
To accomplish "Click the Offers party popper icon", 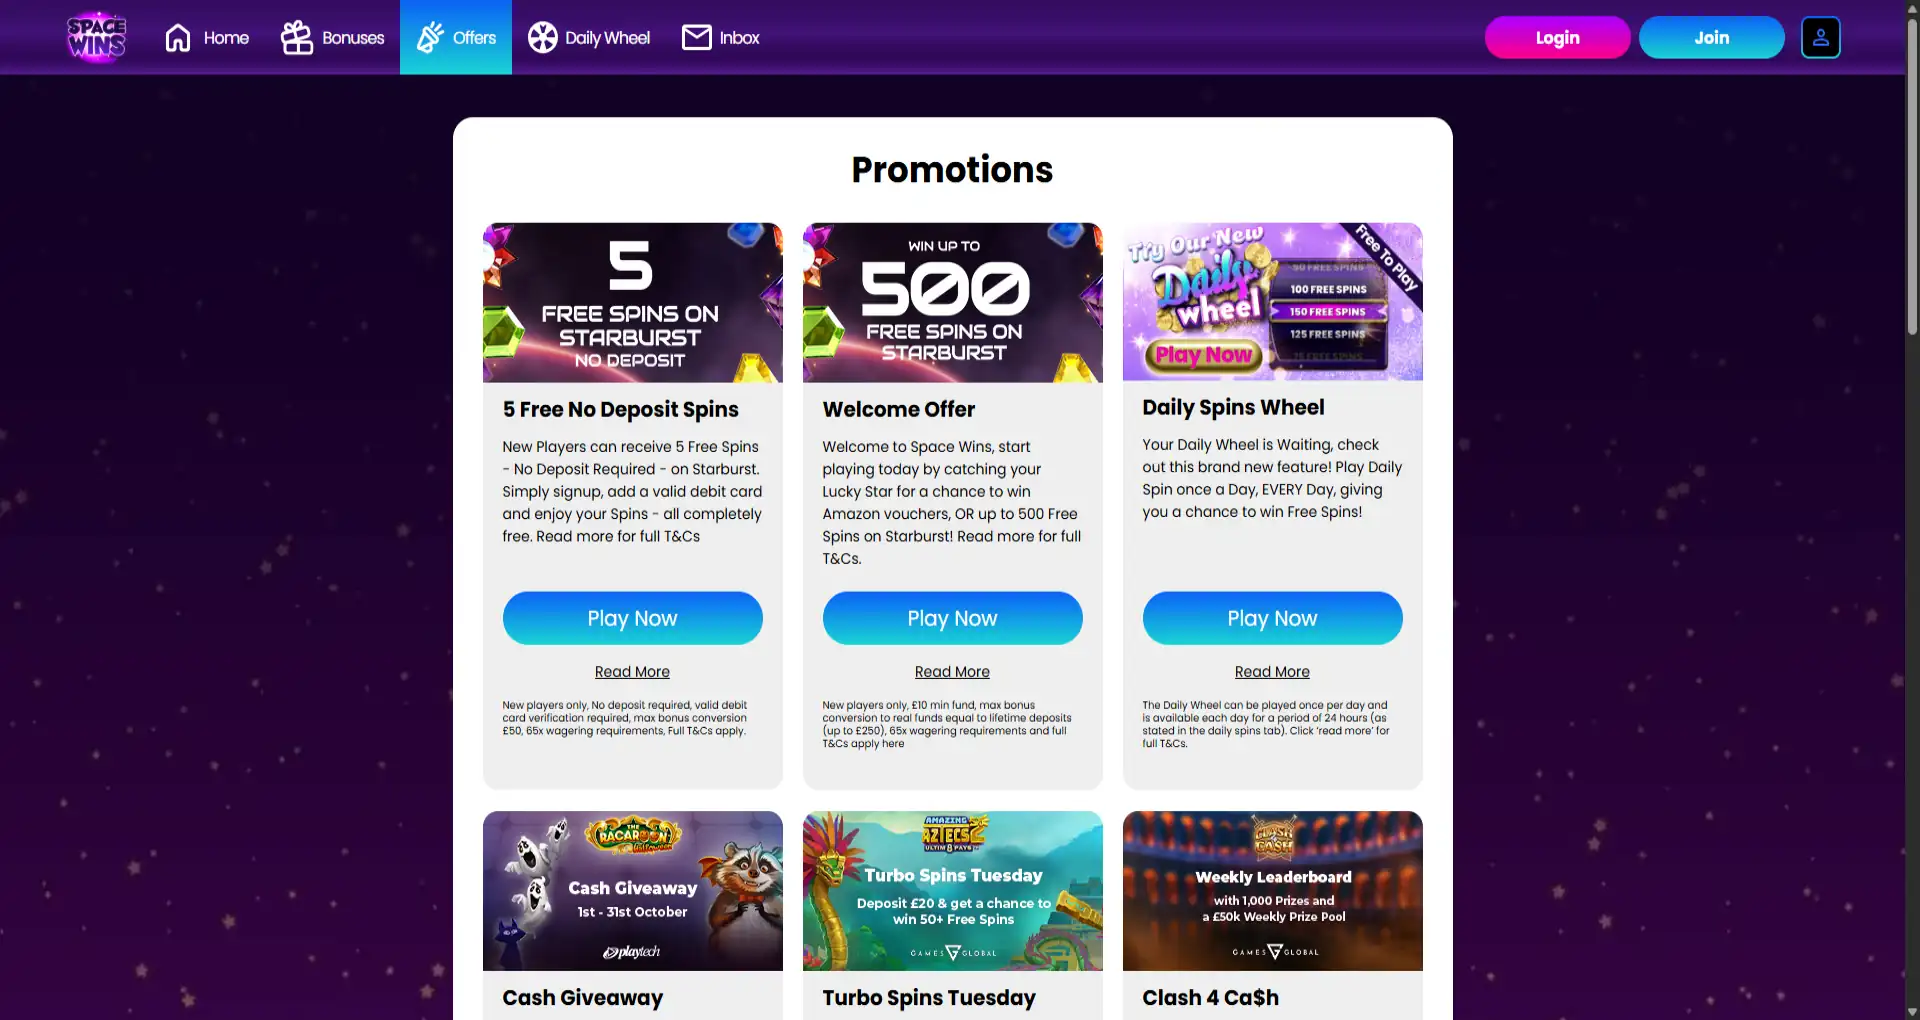I will (x=430, y=38).
